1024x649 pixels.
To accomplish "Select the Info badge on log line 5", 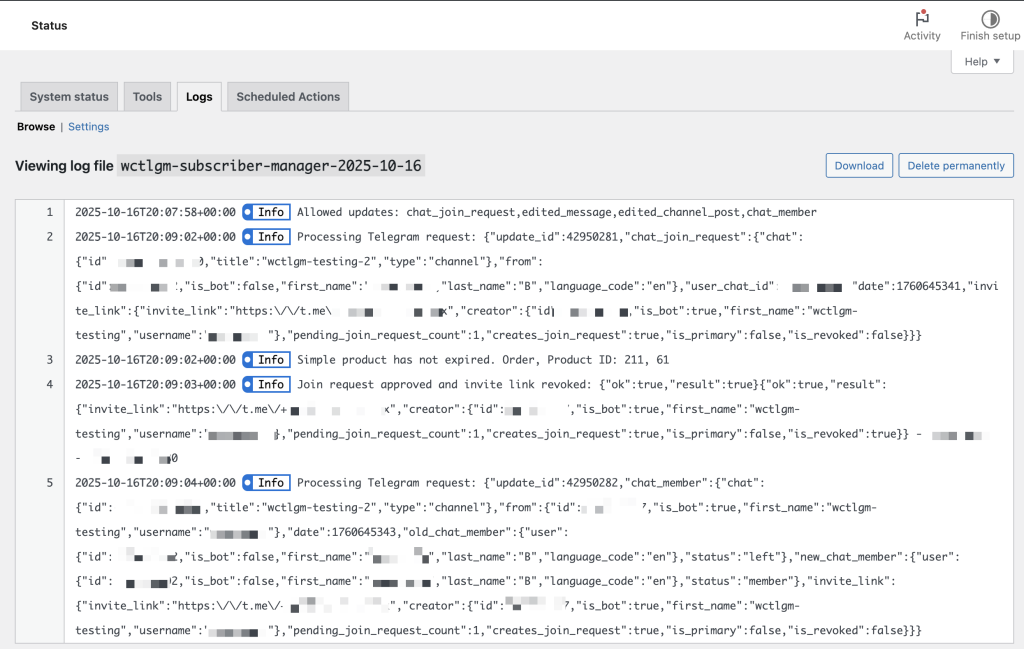I will point(266,483).
